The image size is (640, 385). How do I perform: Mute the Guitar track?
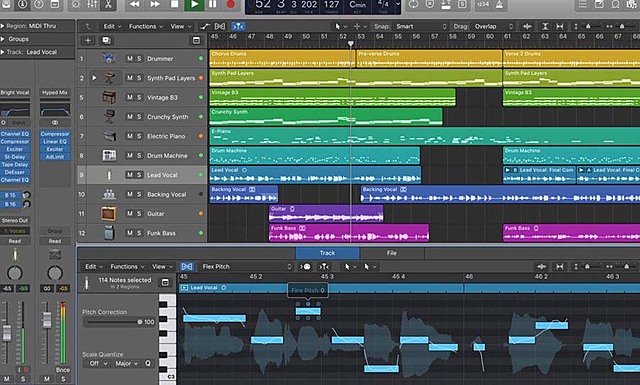130,214
